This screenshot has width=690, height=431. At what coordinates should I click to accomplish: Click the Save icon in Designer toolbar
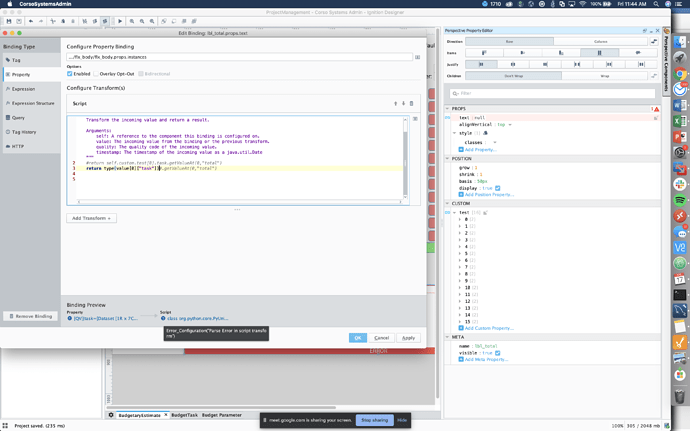(8, 21)
